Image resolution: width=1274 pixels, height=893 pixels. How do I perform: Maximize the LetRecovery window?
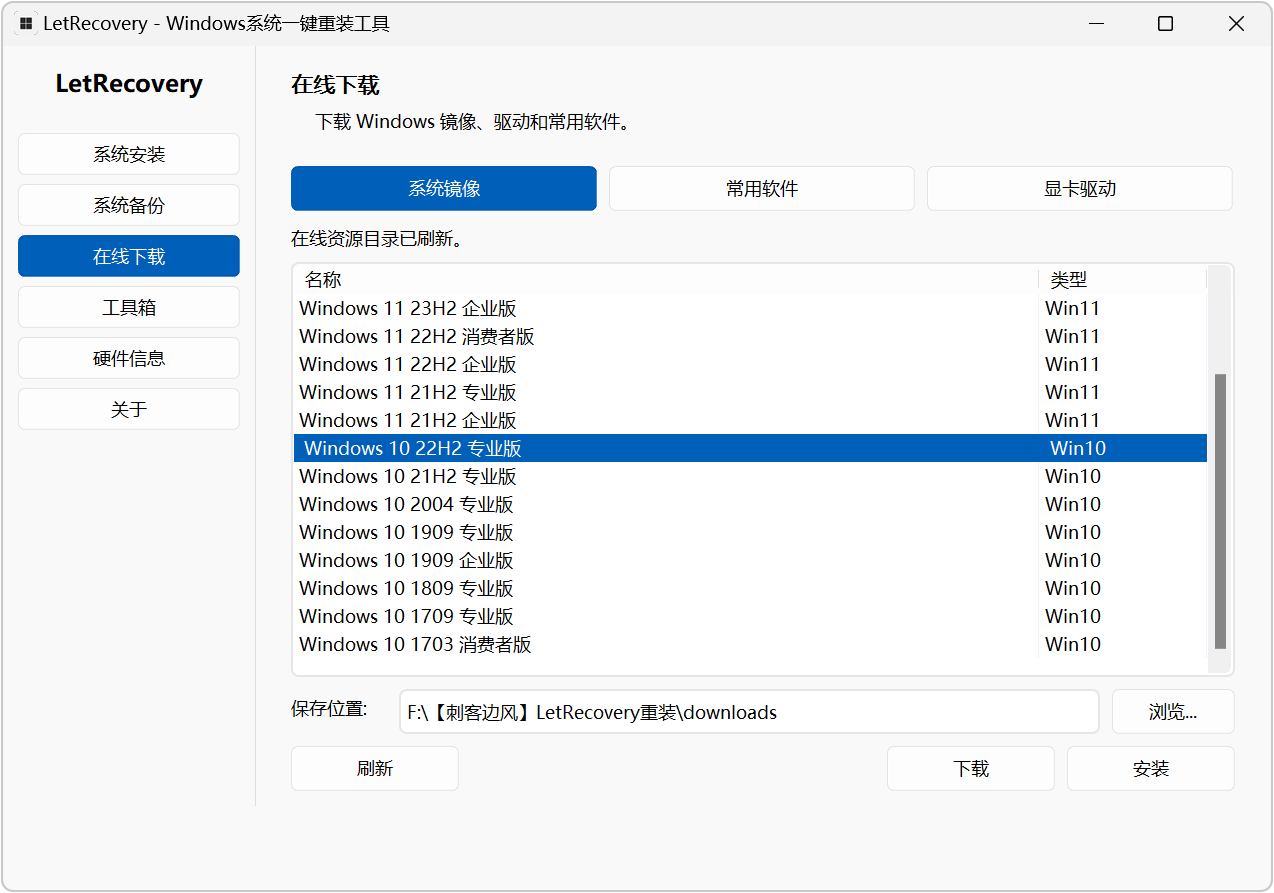click(1165, 24)
